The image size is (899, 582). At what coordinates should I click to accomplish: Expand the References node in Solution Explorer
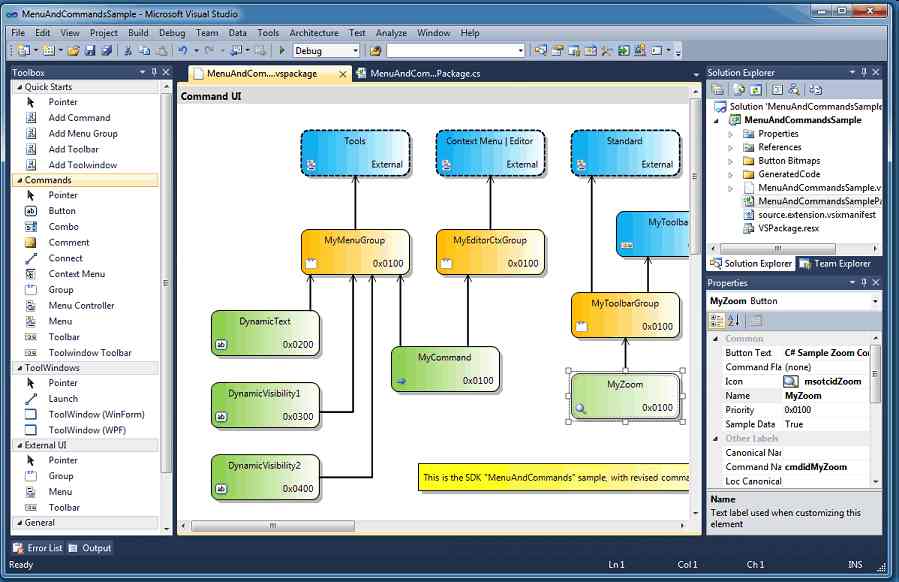click(x=730, y=147)
